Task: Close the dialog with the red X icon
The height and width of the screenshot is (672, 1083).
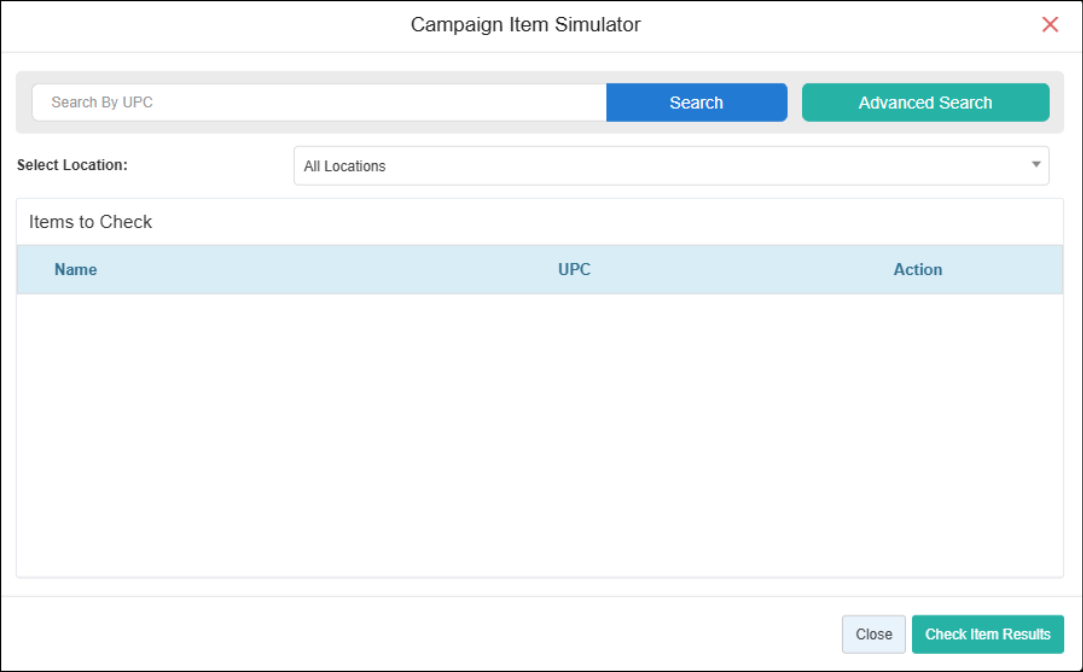Action: point(1050,25)
